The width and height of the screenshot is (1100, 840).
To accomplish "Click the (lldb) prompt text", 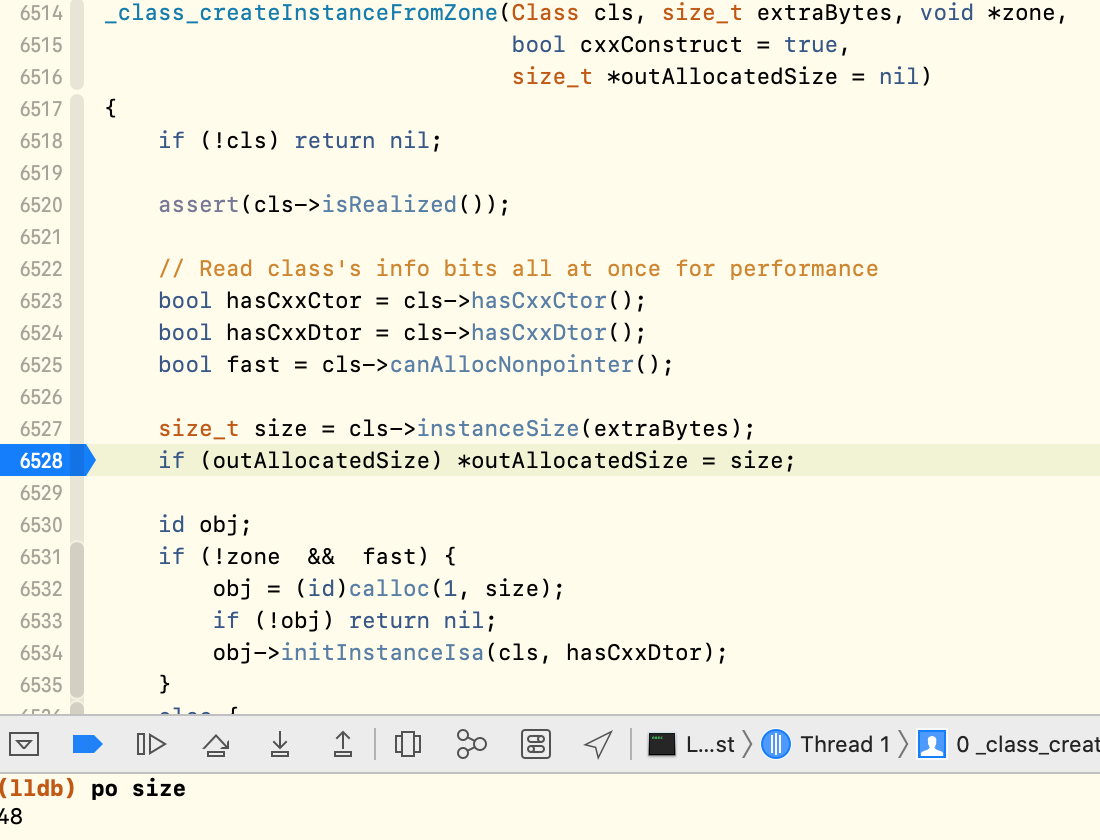I will pyautogui.click(x=38, y=789).
